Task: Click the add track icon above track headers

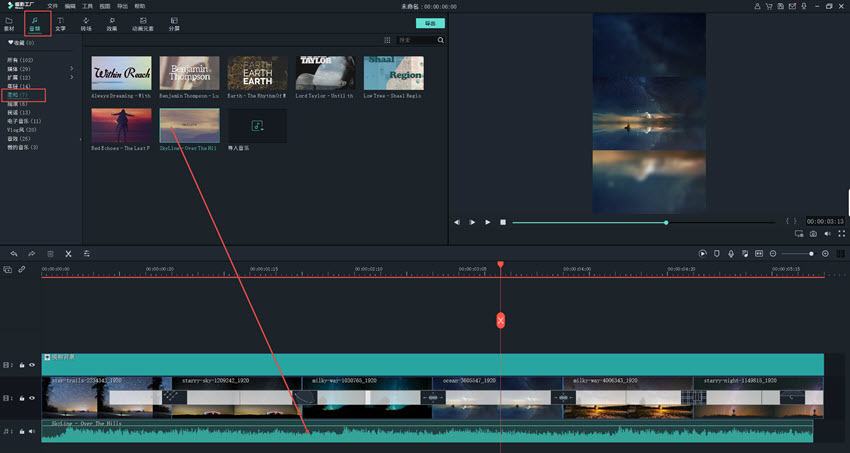Action: point(8,269)
